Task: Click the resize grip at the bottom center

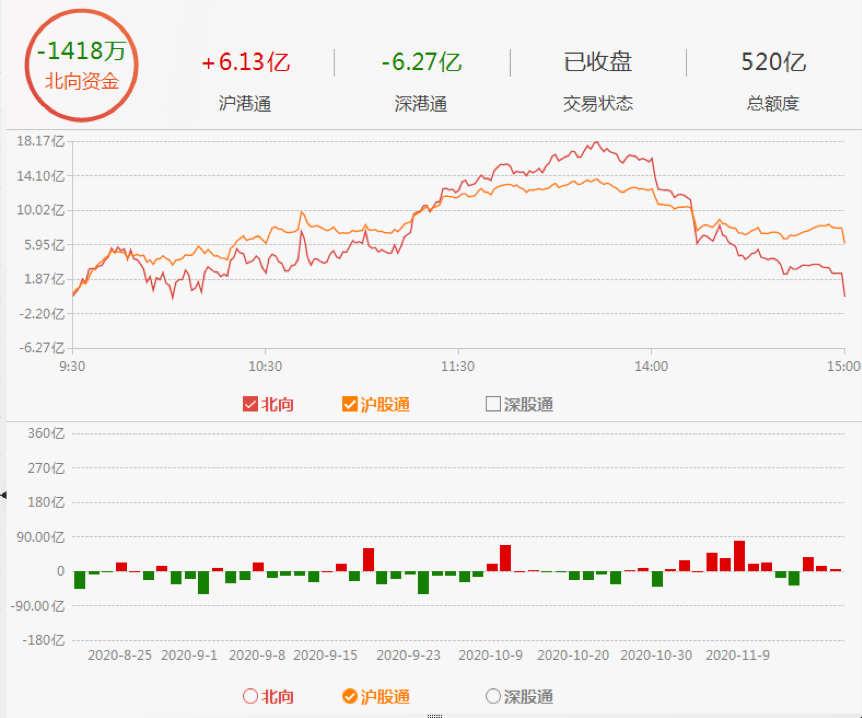Action: pyautogui.click(x=434, y=716)
